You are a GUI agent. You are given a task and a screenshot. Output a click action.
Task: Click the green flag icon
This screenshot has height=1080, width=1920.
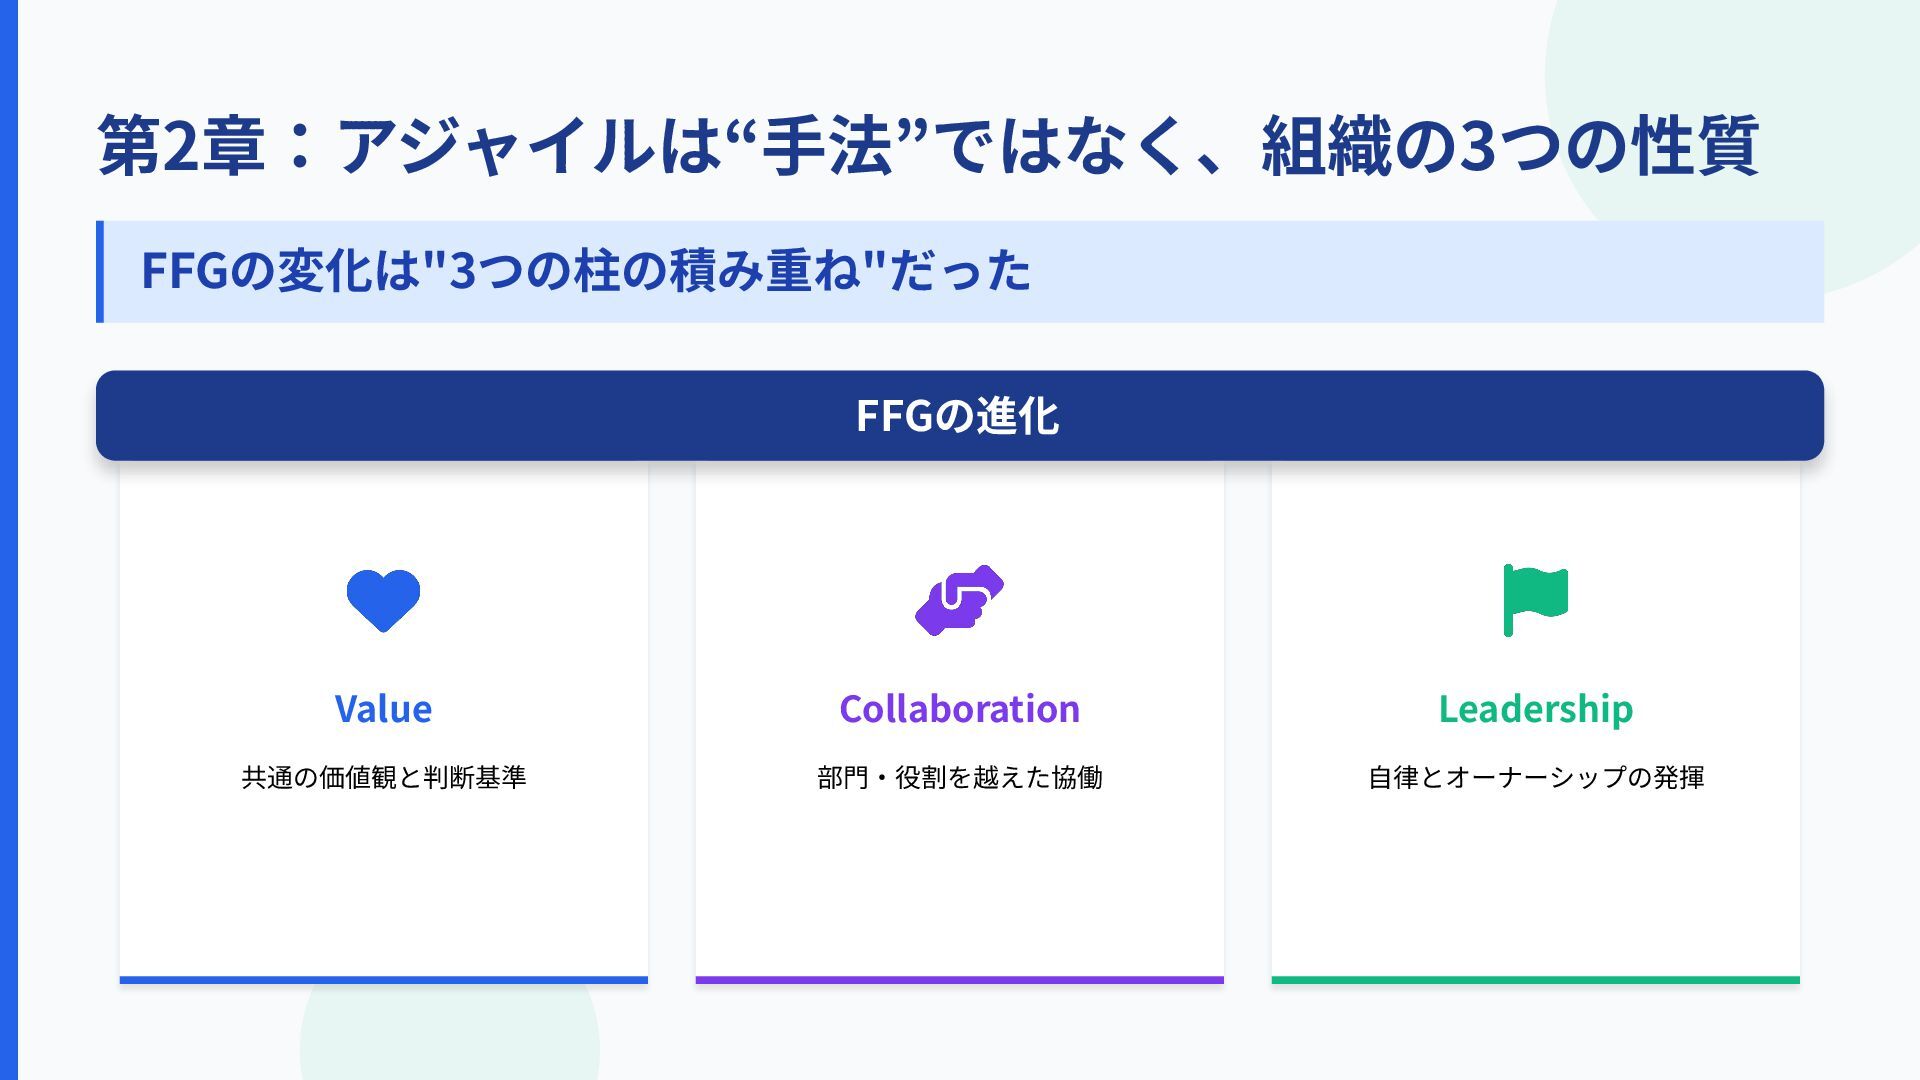coord(1535,599)
